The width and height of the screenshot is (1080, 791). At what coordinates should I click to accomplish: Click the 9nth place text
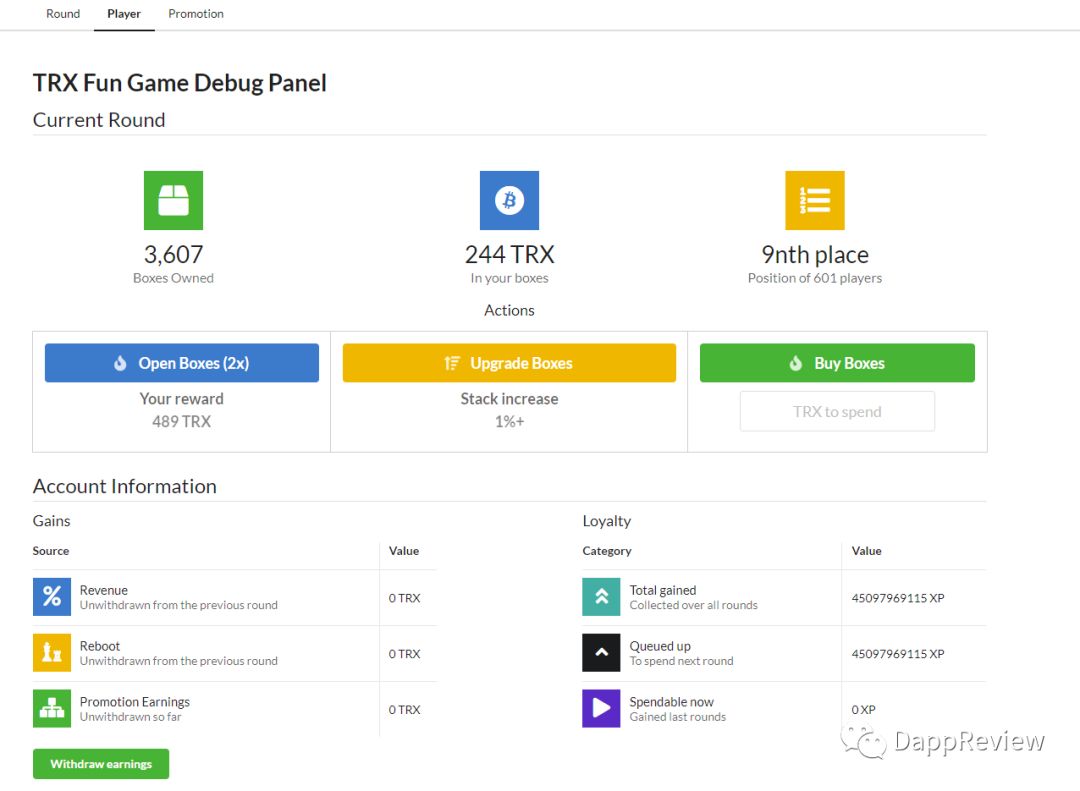[815, 255]
